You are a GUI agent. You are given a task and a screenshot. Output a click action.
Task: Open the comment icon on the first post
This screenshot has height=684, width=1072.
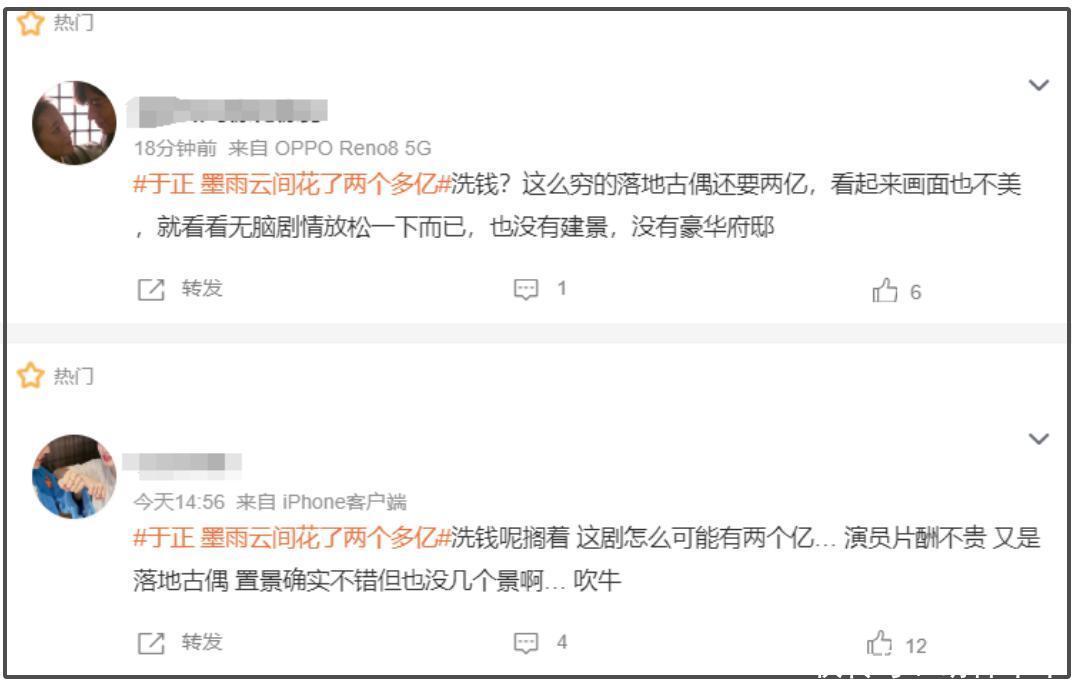coord(526,289)
